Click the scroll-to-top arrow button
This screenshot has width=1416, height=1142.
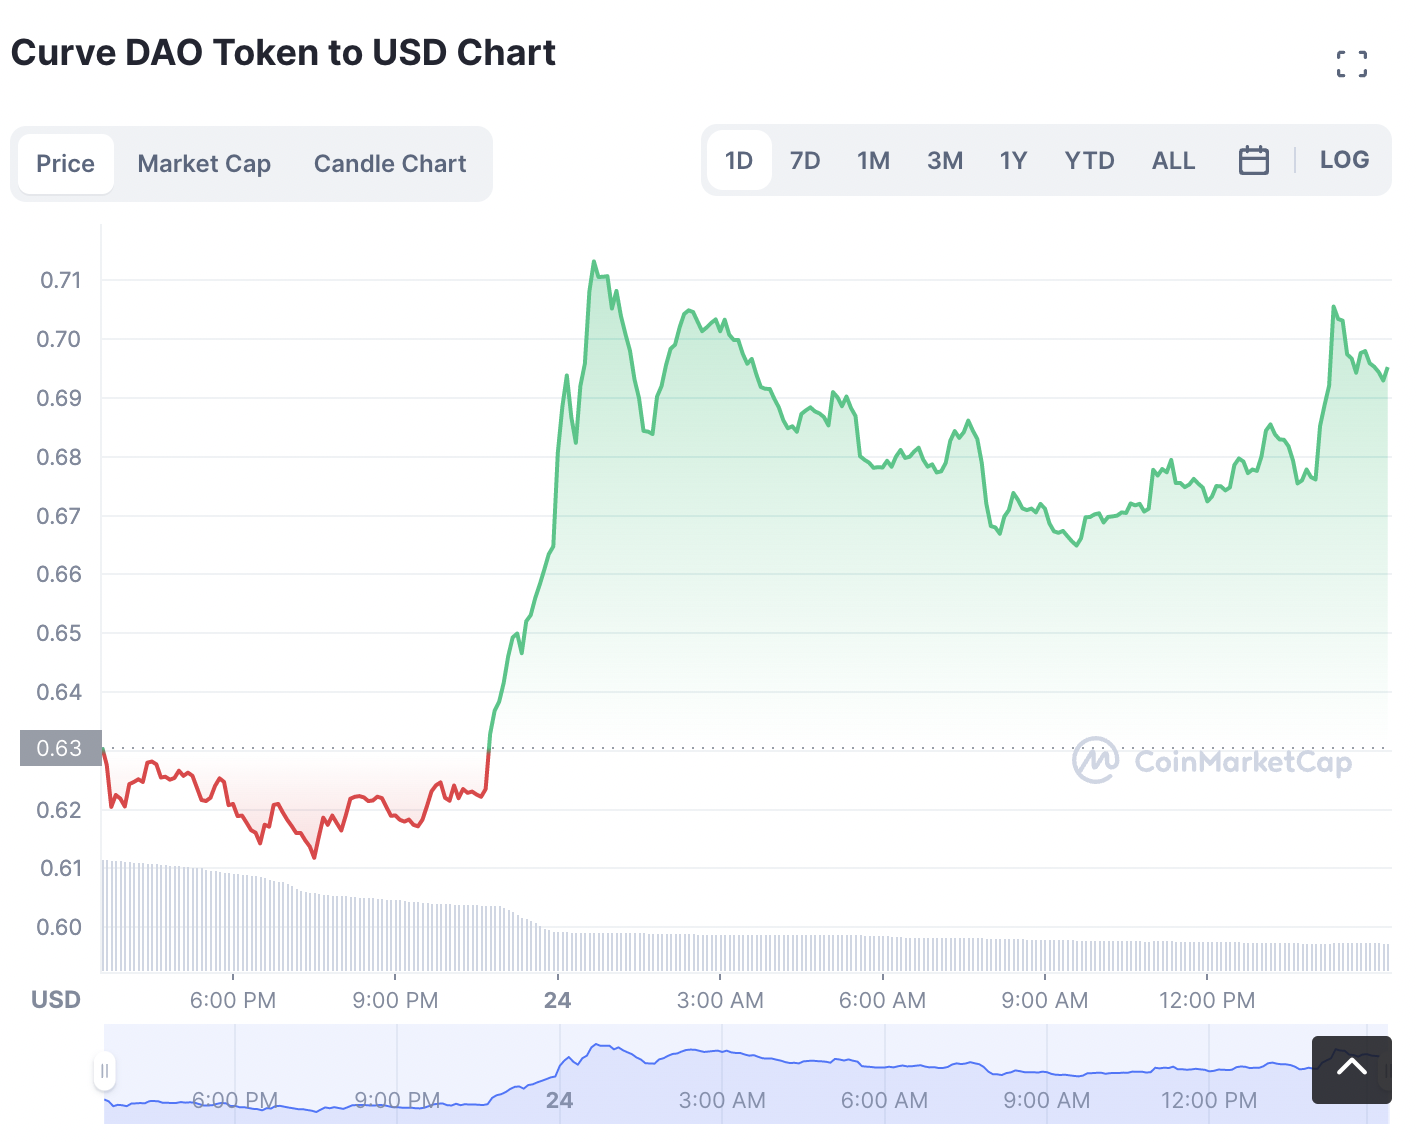[1351, 1069]
